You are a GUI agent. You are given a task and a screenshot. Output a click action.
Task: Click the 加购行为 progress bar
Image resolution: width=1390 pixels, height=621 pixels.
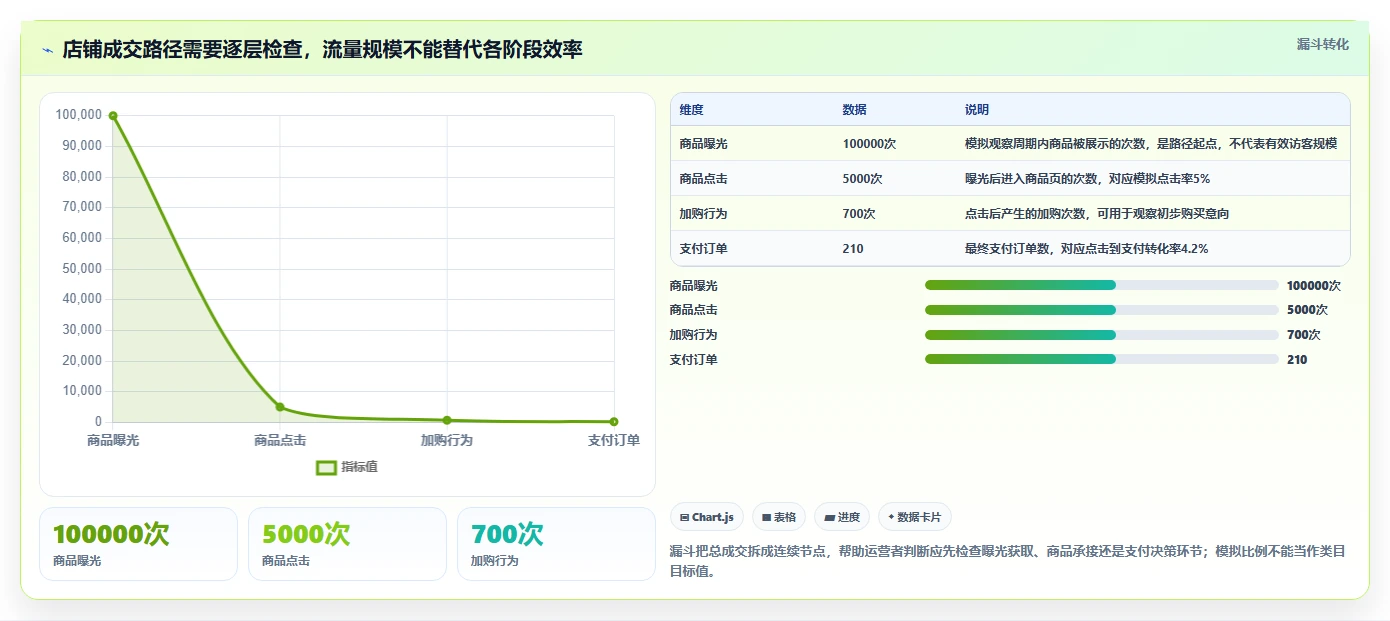click(x=1102, y=335)
